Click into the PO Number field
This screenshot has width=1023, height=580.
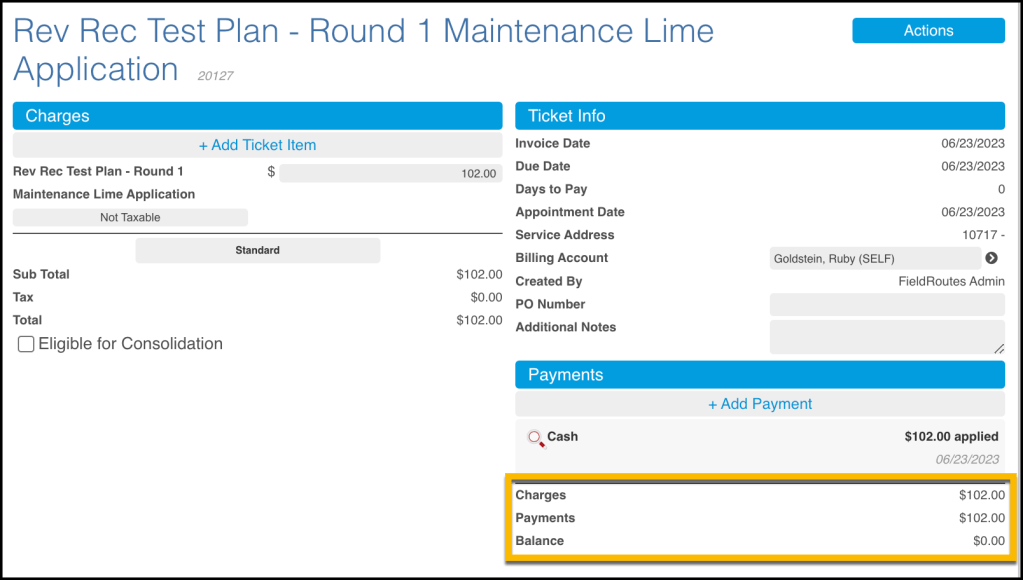[x=886, y=304]
